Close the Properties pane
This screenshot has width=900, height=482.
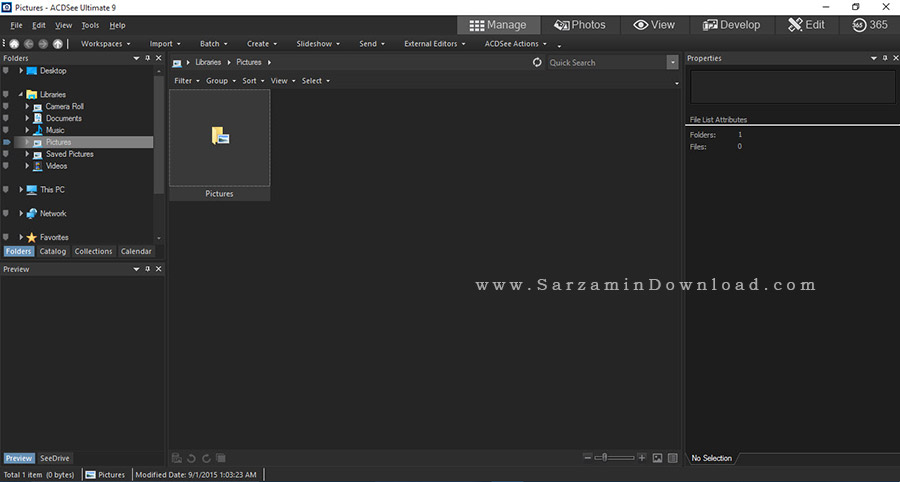click(895, 58)
